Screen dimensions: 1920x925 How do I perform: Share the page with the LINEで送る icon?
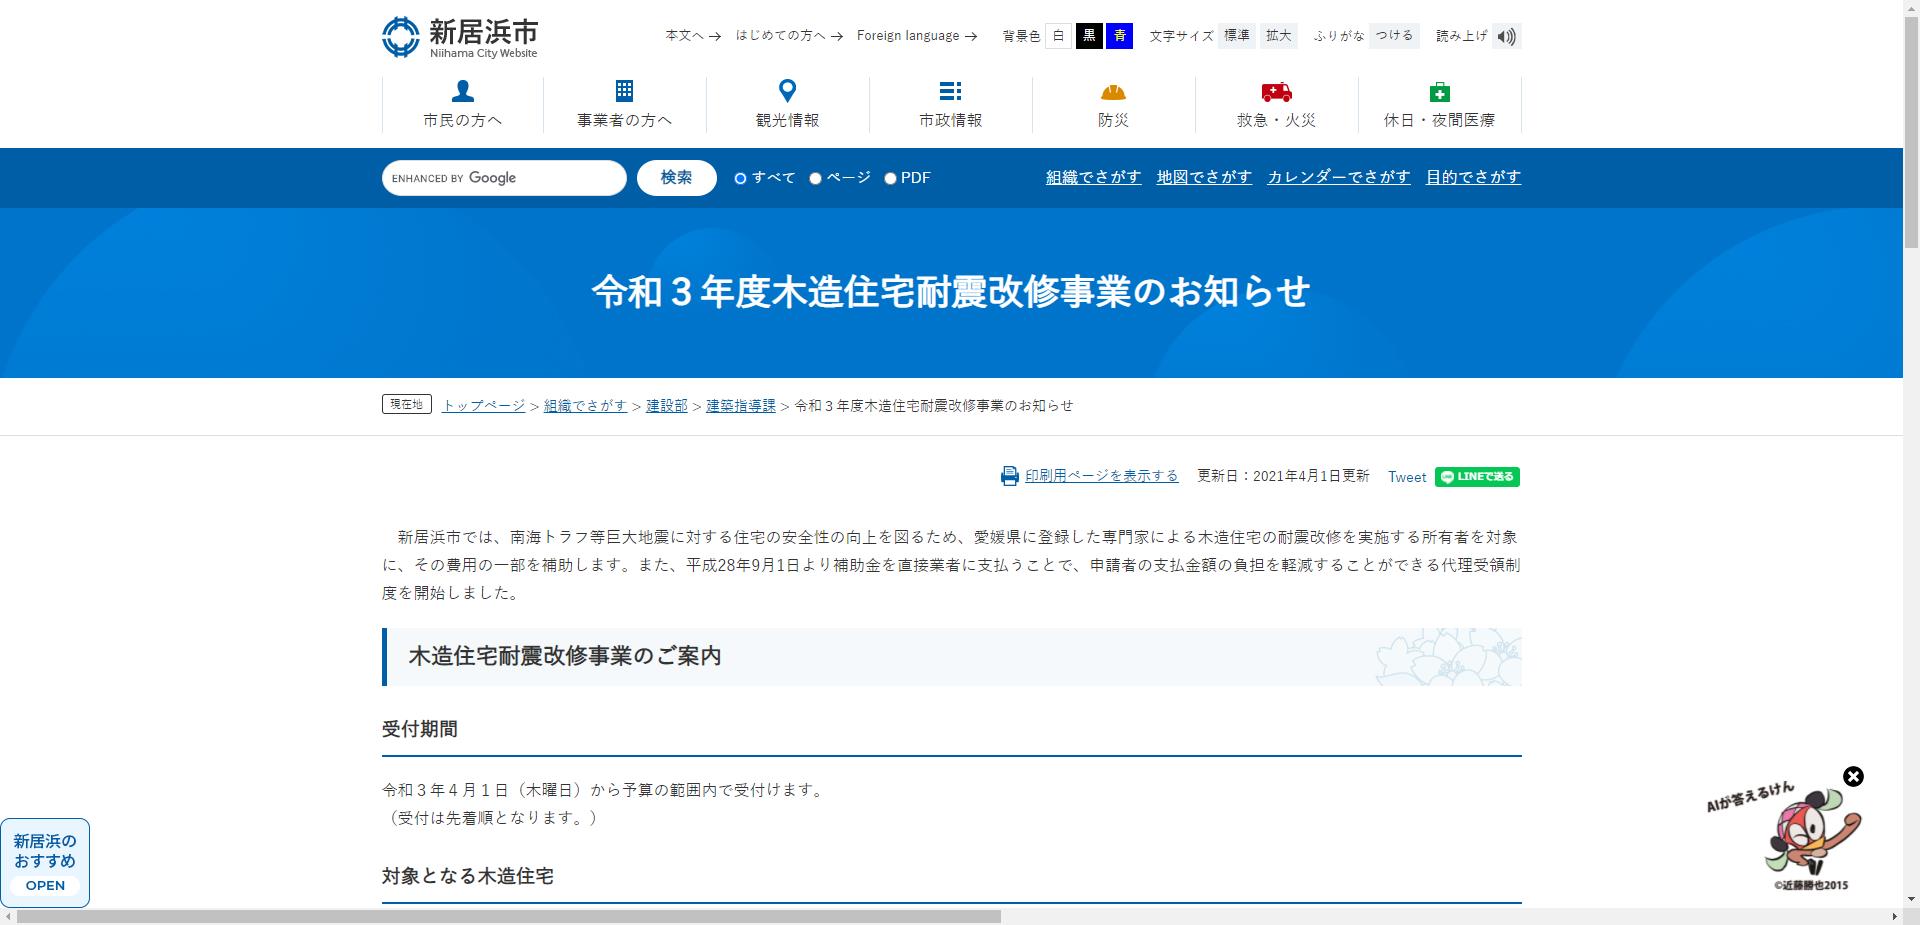(x=1477, y=477)
